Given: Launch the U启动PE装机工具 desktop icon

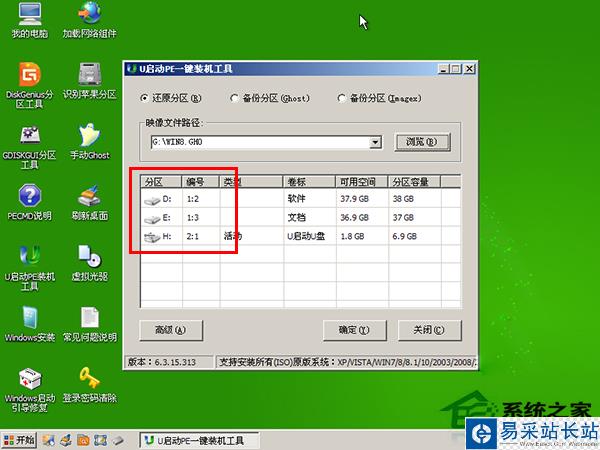Looking at the screenshot, I should (x=30, y=268).
